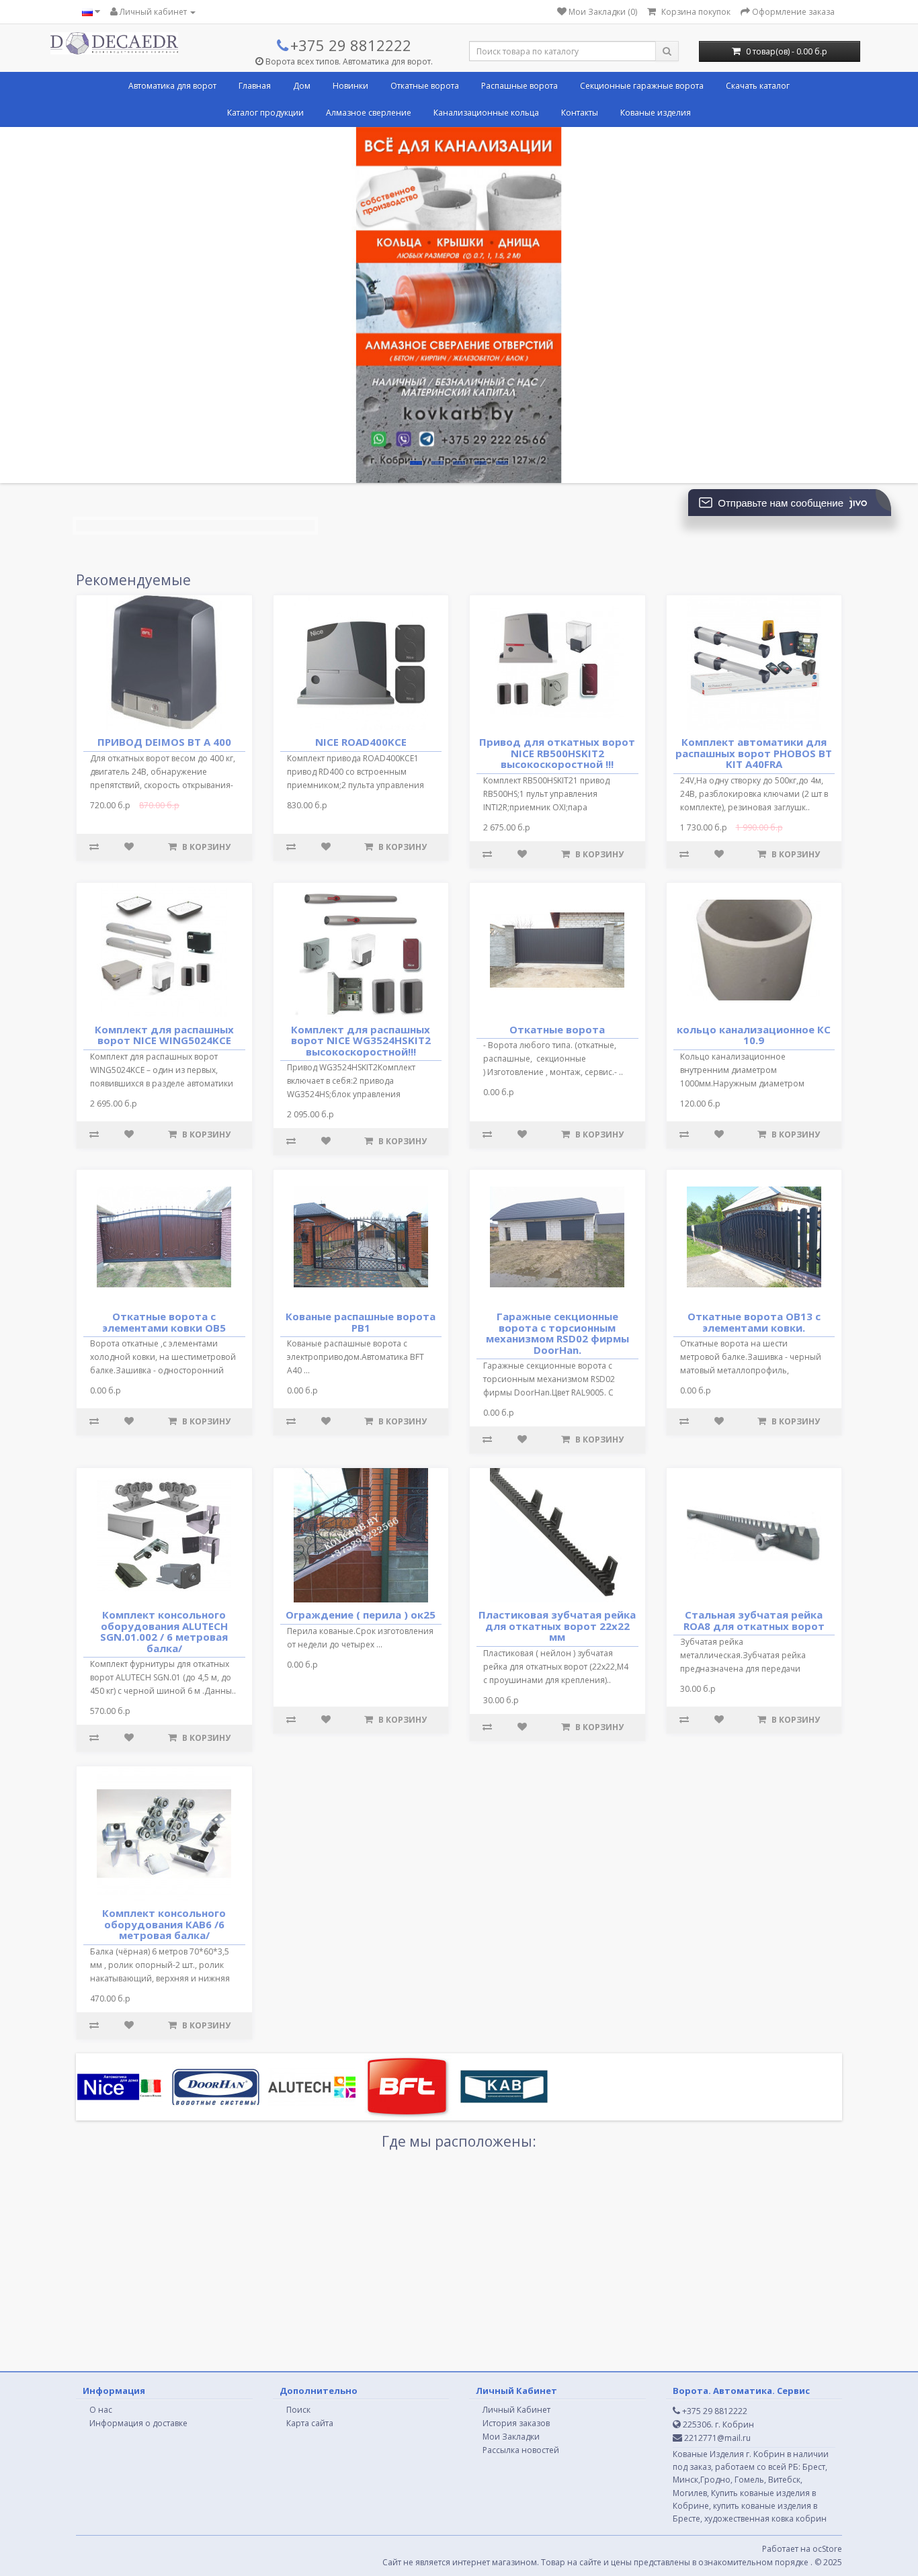This screenshot has height=2576, width=918.
Task: Add NICE ROAD400KCE в корзину
Action: coord(396,847)
